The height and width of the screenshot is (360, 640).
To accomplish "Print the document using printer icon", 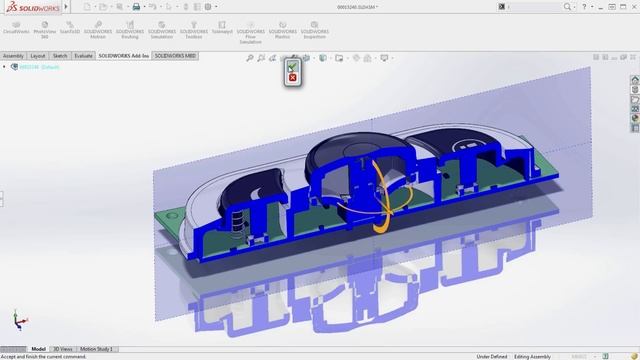I will point(136,7).
